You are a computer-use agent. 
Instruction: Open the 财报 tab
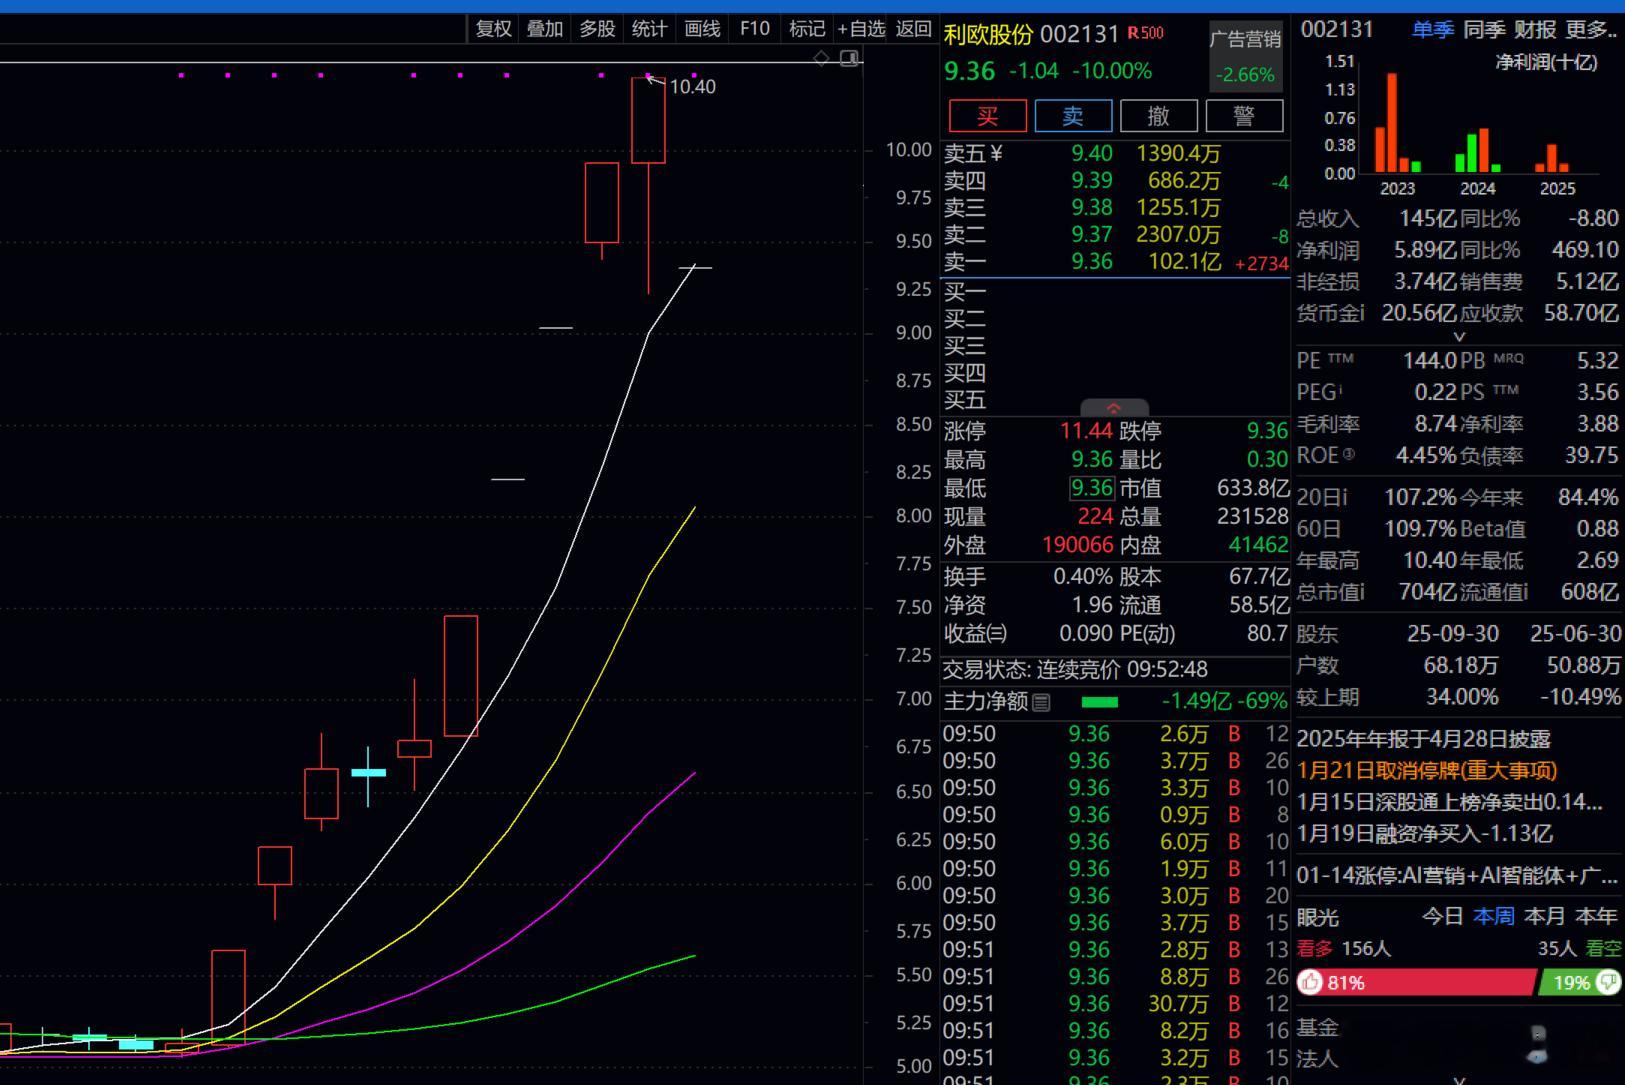pyautogui.click(x=1535, y=30)
